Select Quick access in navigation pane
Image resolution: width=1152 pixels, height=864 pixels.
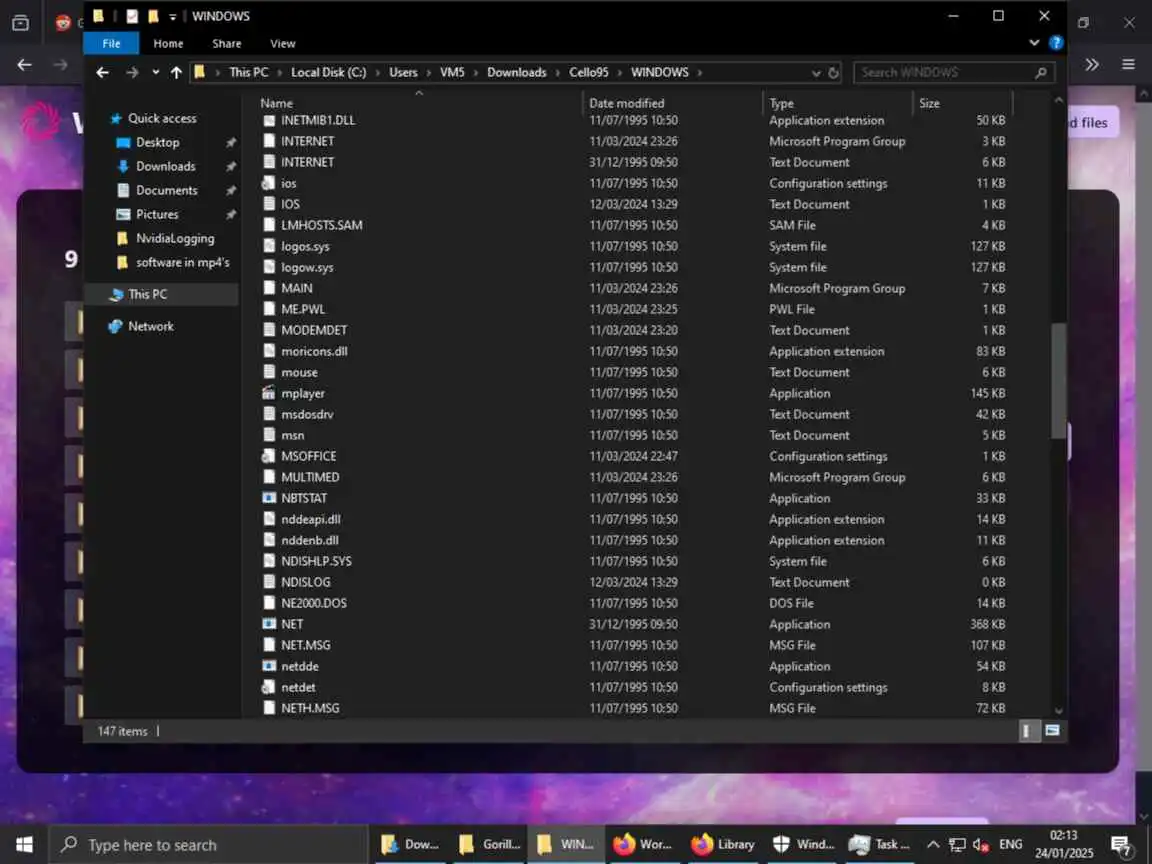[x=162, y=118]
